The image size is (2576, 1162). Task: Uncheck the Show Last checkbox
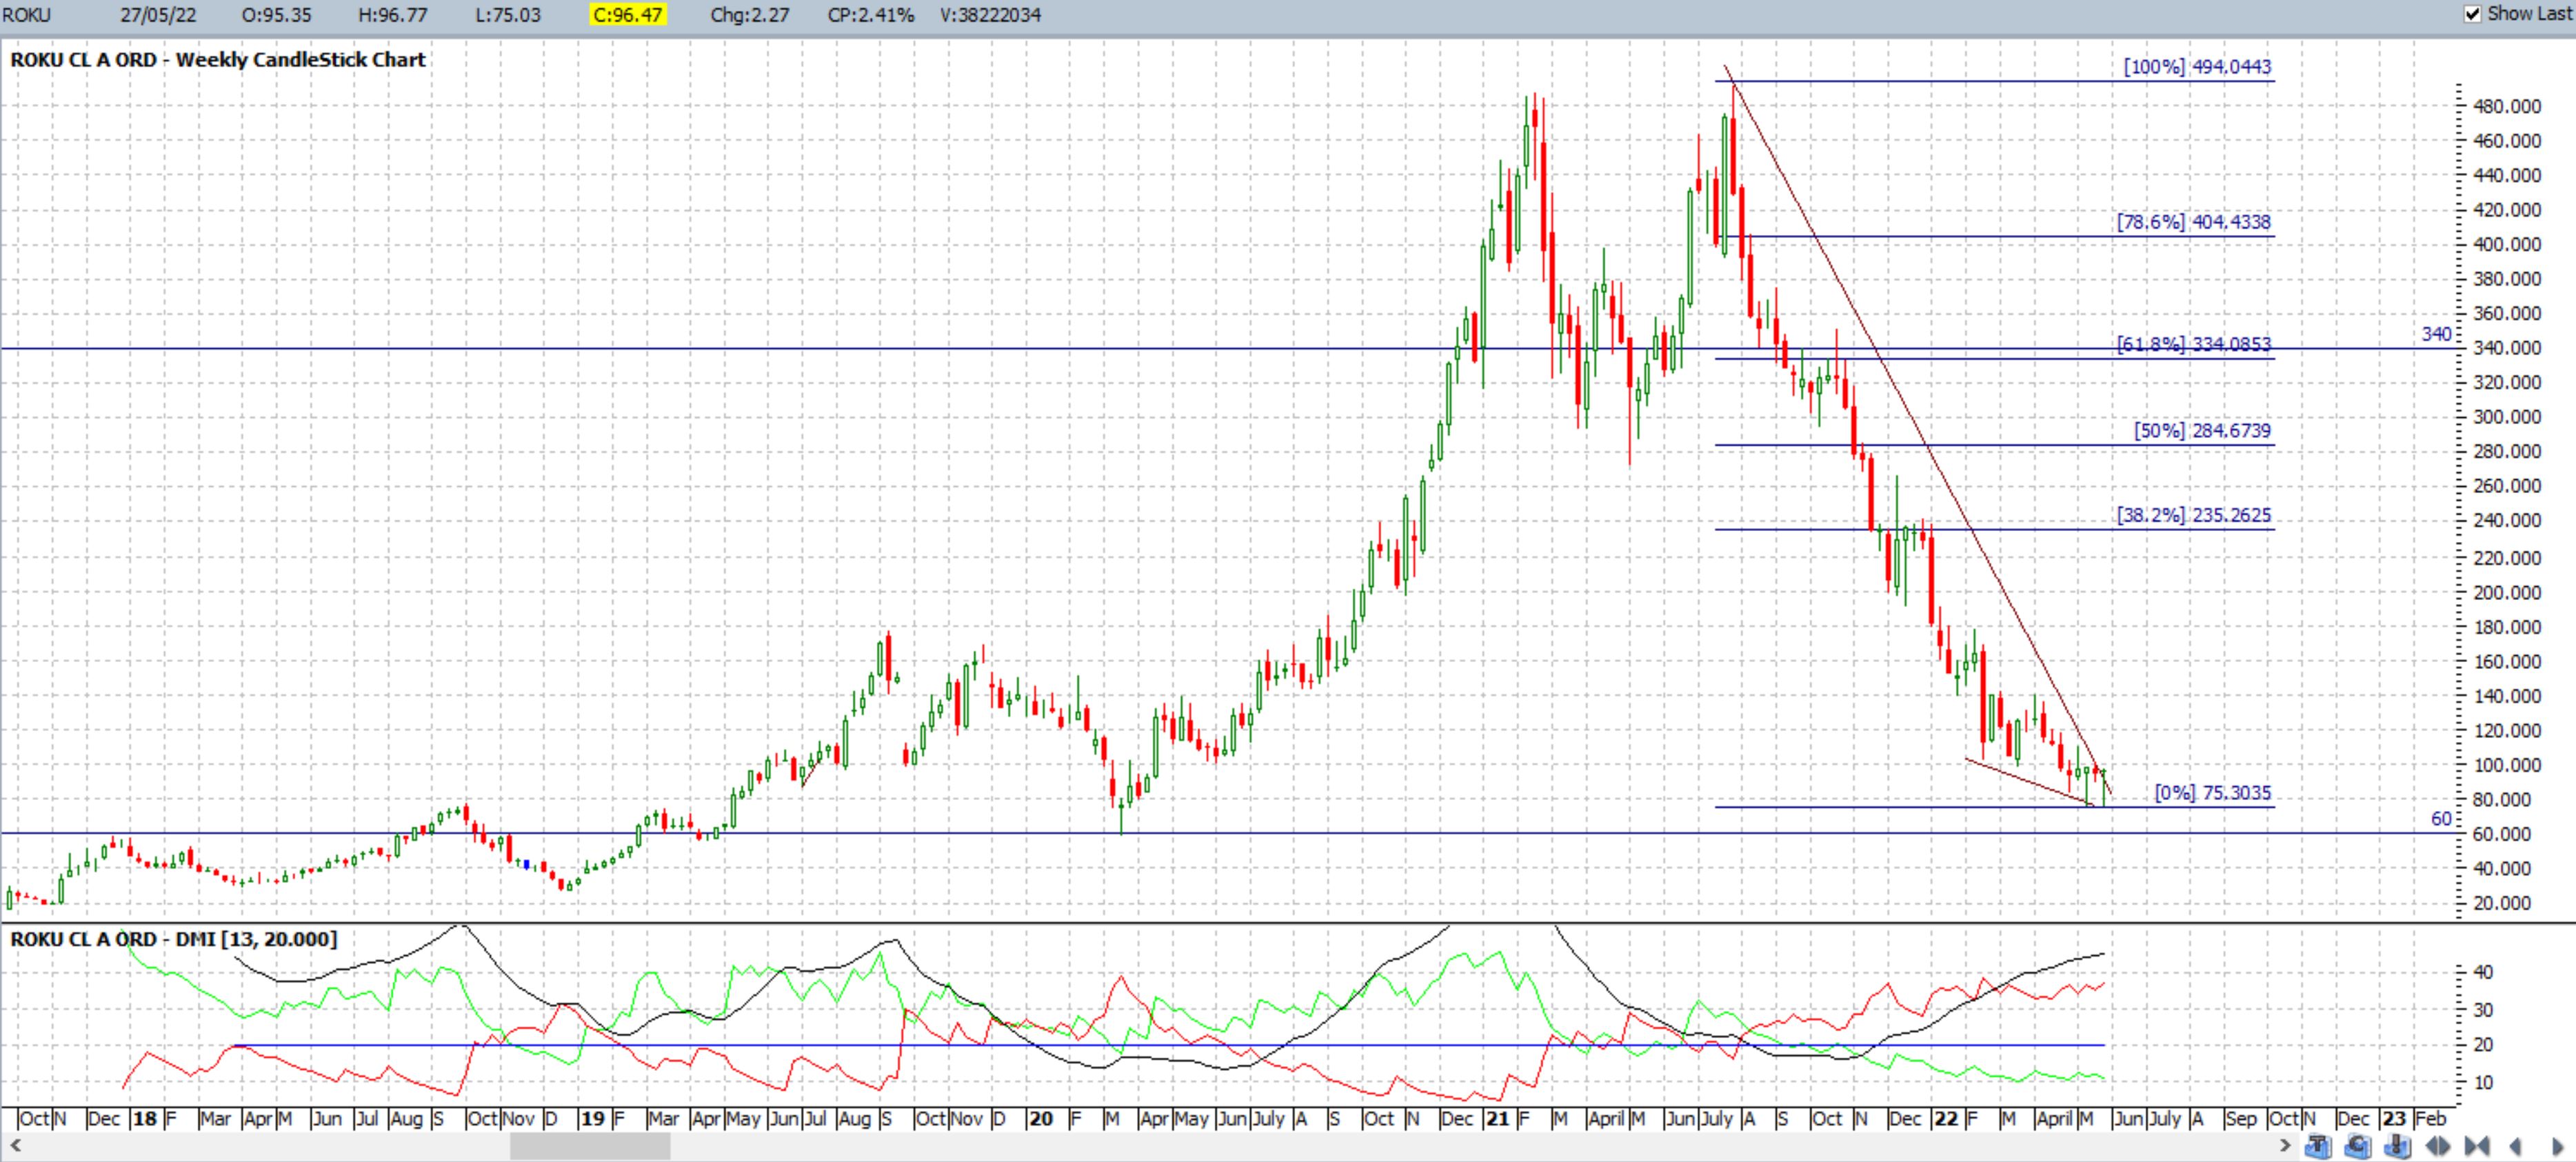coord(2473,14)
